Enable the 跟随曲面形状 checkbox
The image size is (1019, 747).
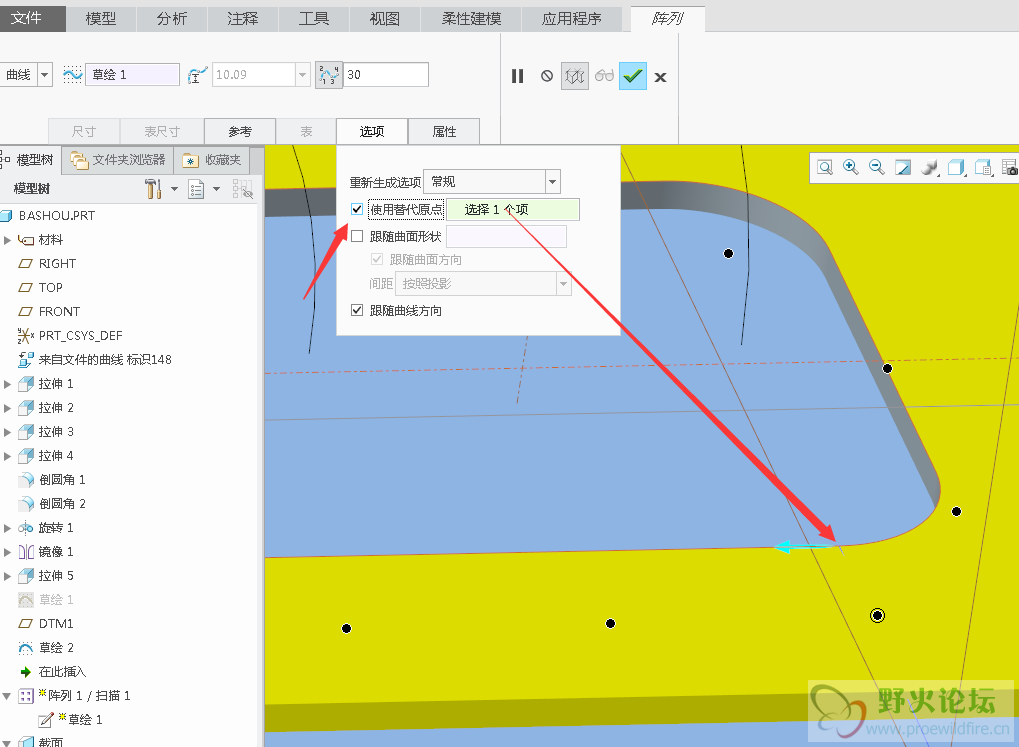pyautogui.click(x=357, y=236)
